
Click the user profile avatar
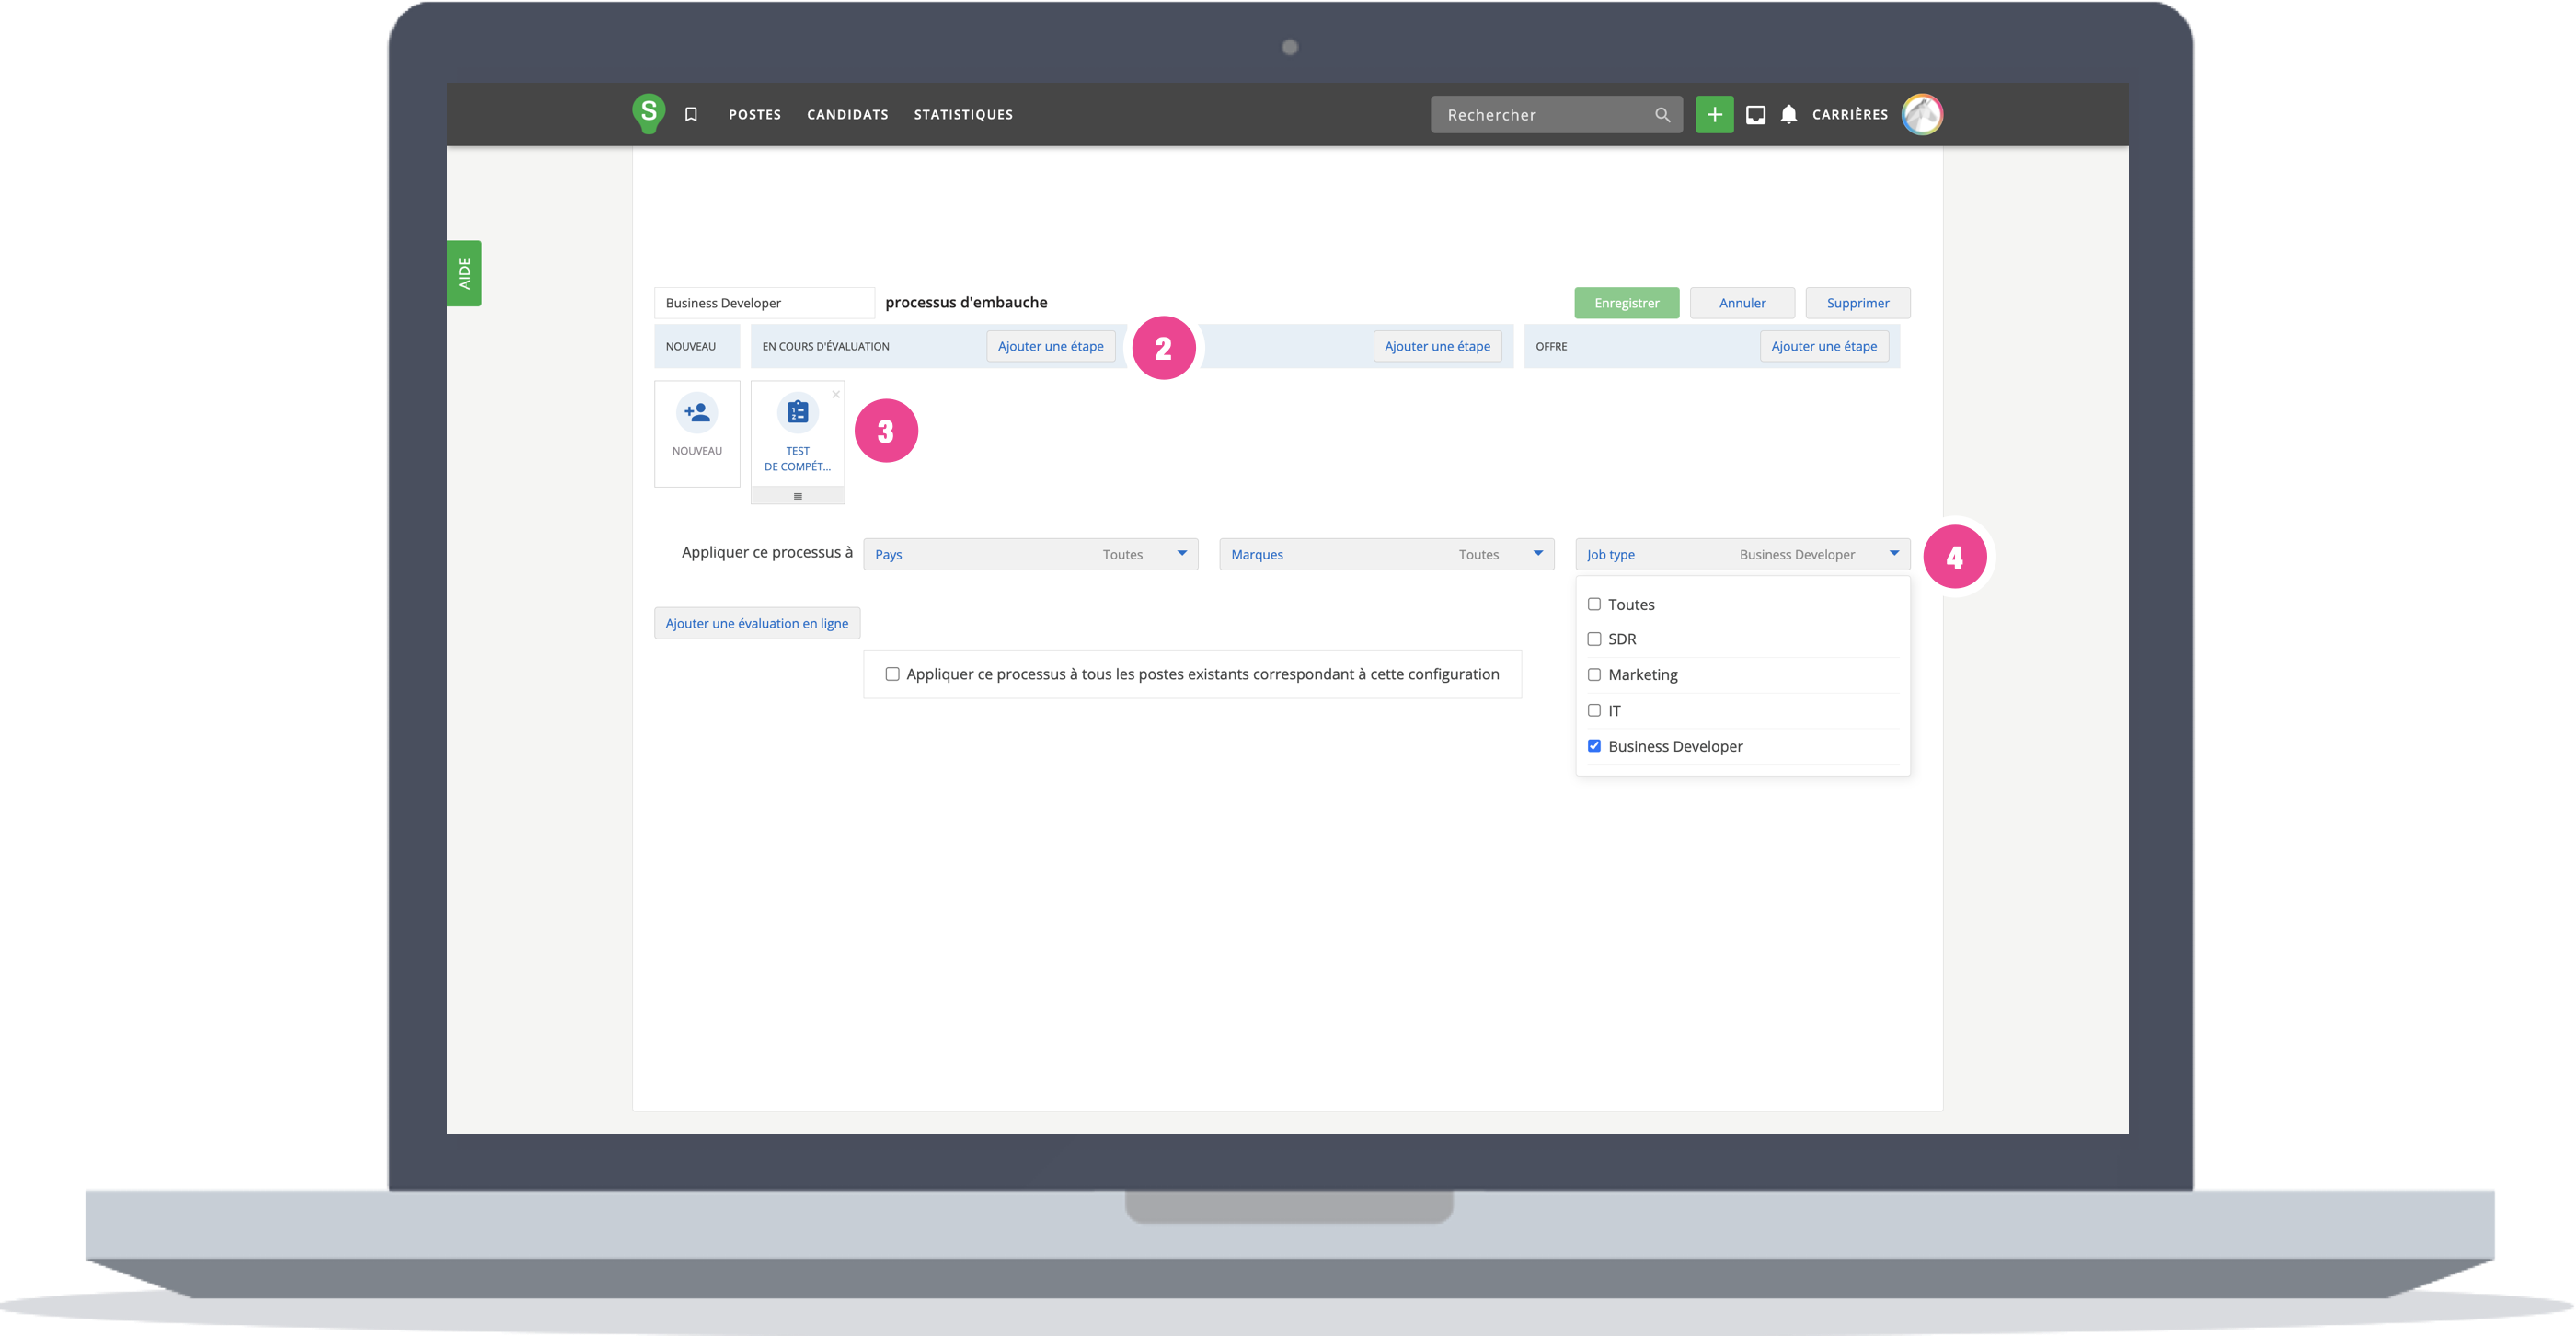(x=1921, y=114)
